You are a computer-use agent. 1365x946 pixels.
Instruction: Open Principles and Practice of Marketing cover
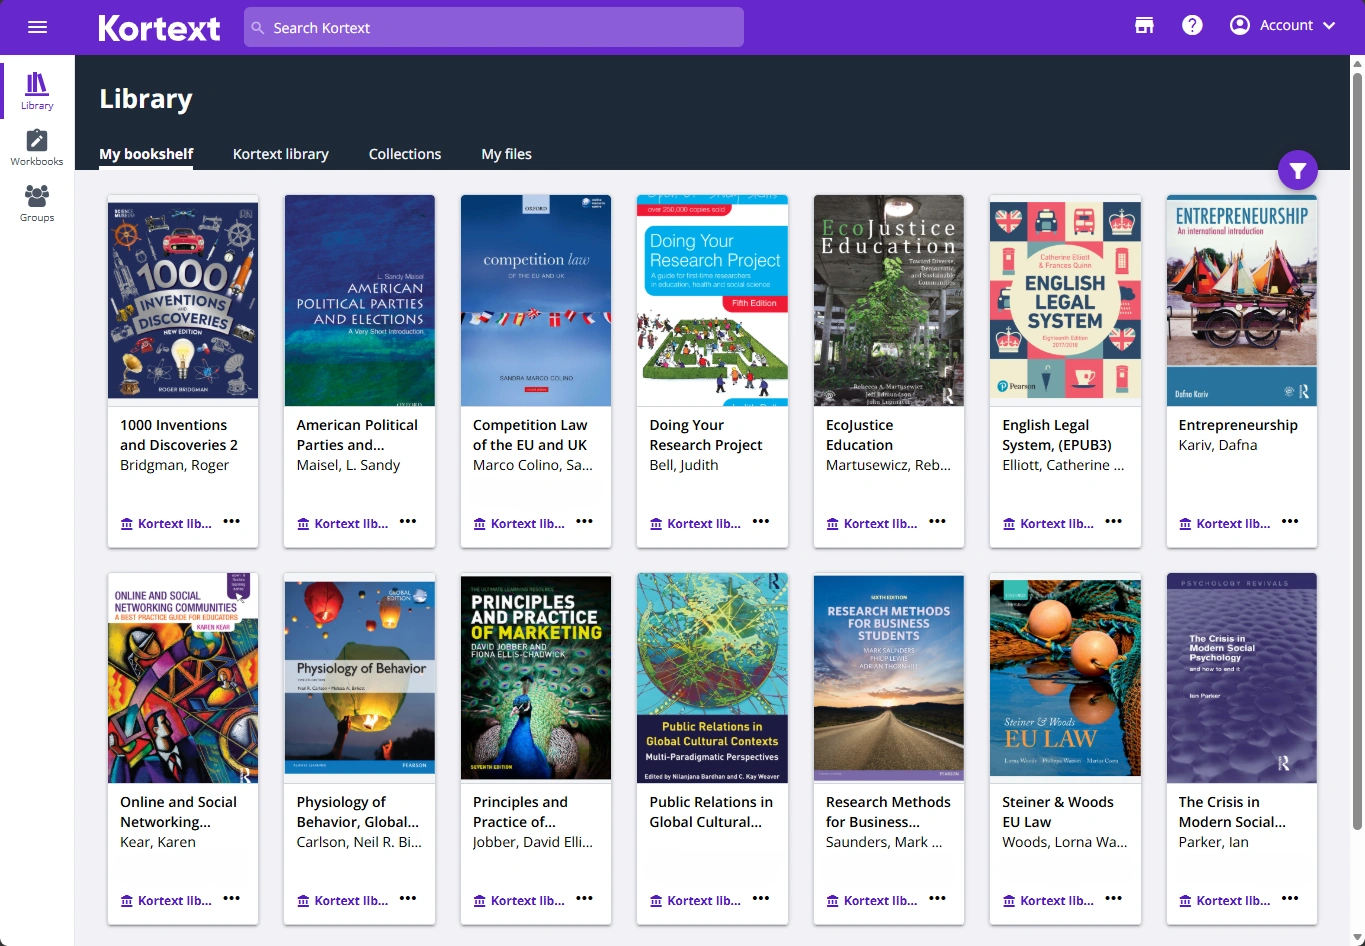point(536,678)
